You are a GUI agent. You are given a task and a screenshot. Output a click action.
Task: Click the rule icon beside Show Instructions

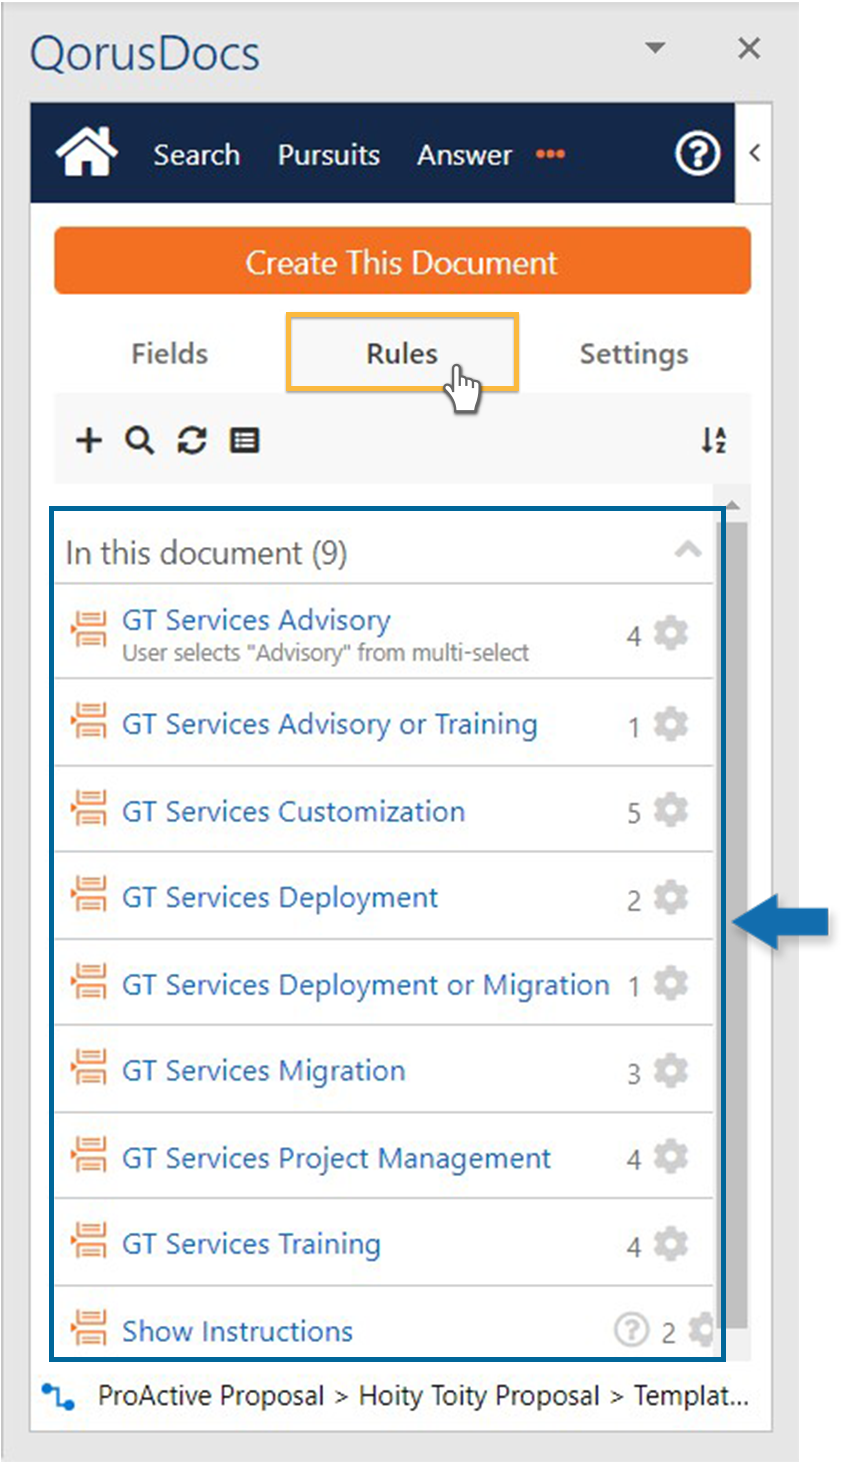pos(89,1329)
